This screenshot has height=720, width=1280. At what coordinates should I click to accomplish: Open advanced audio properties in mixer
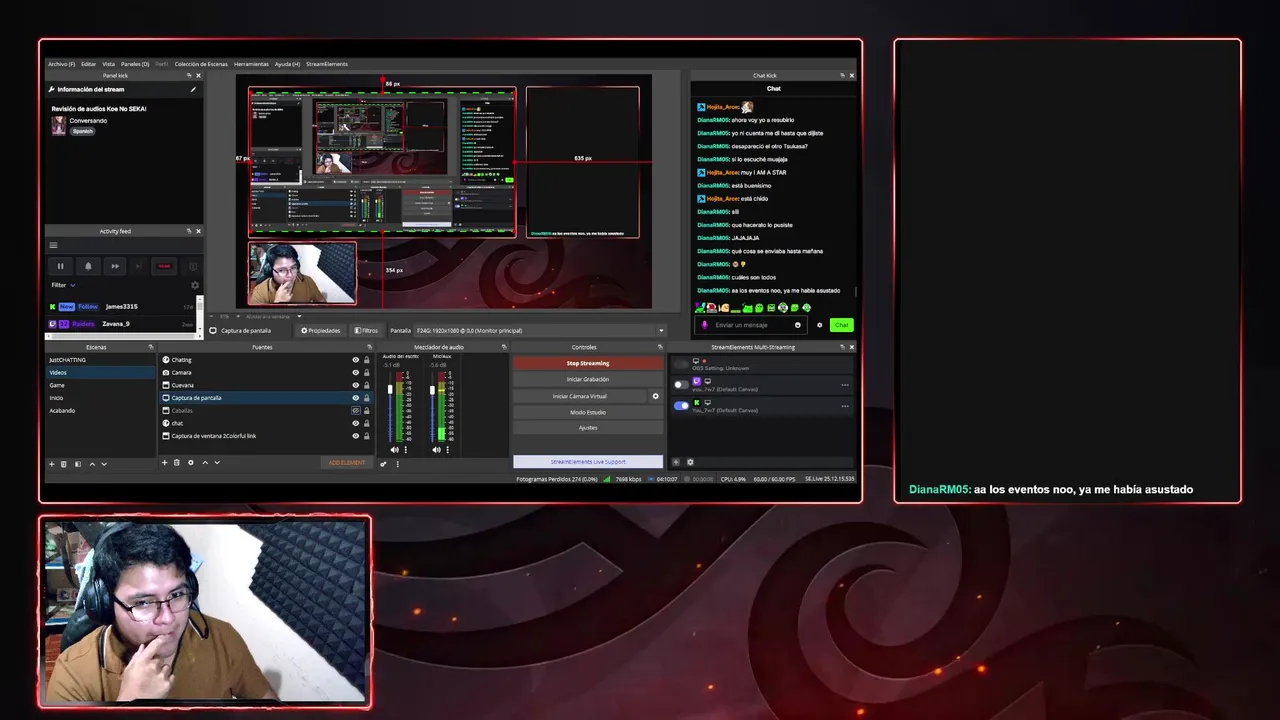pos(383,464)
